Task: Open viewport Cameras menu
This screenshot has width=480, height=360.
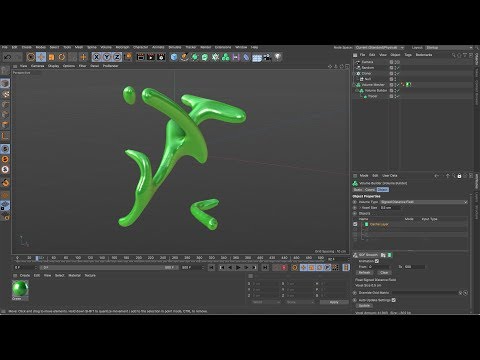Action: coord(38,66)
